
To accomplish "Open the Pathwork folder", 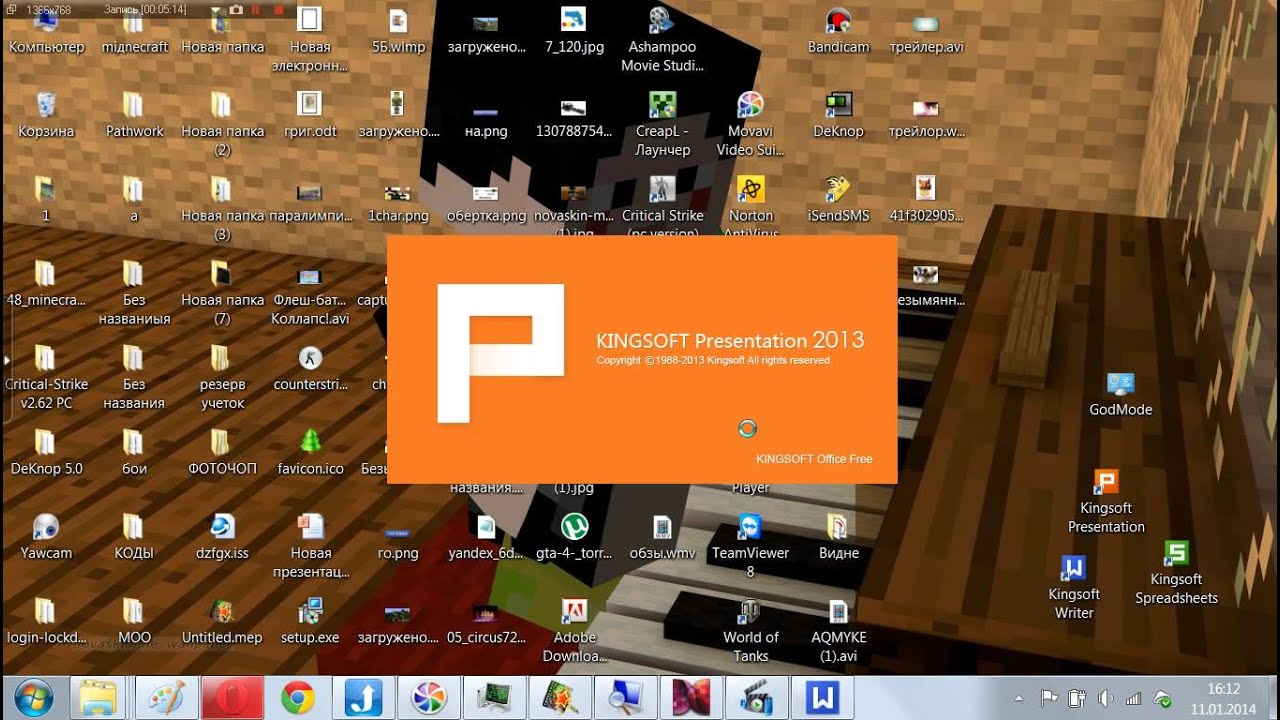I will (134, 116).
